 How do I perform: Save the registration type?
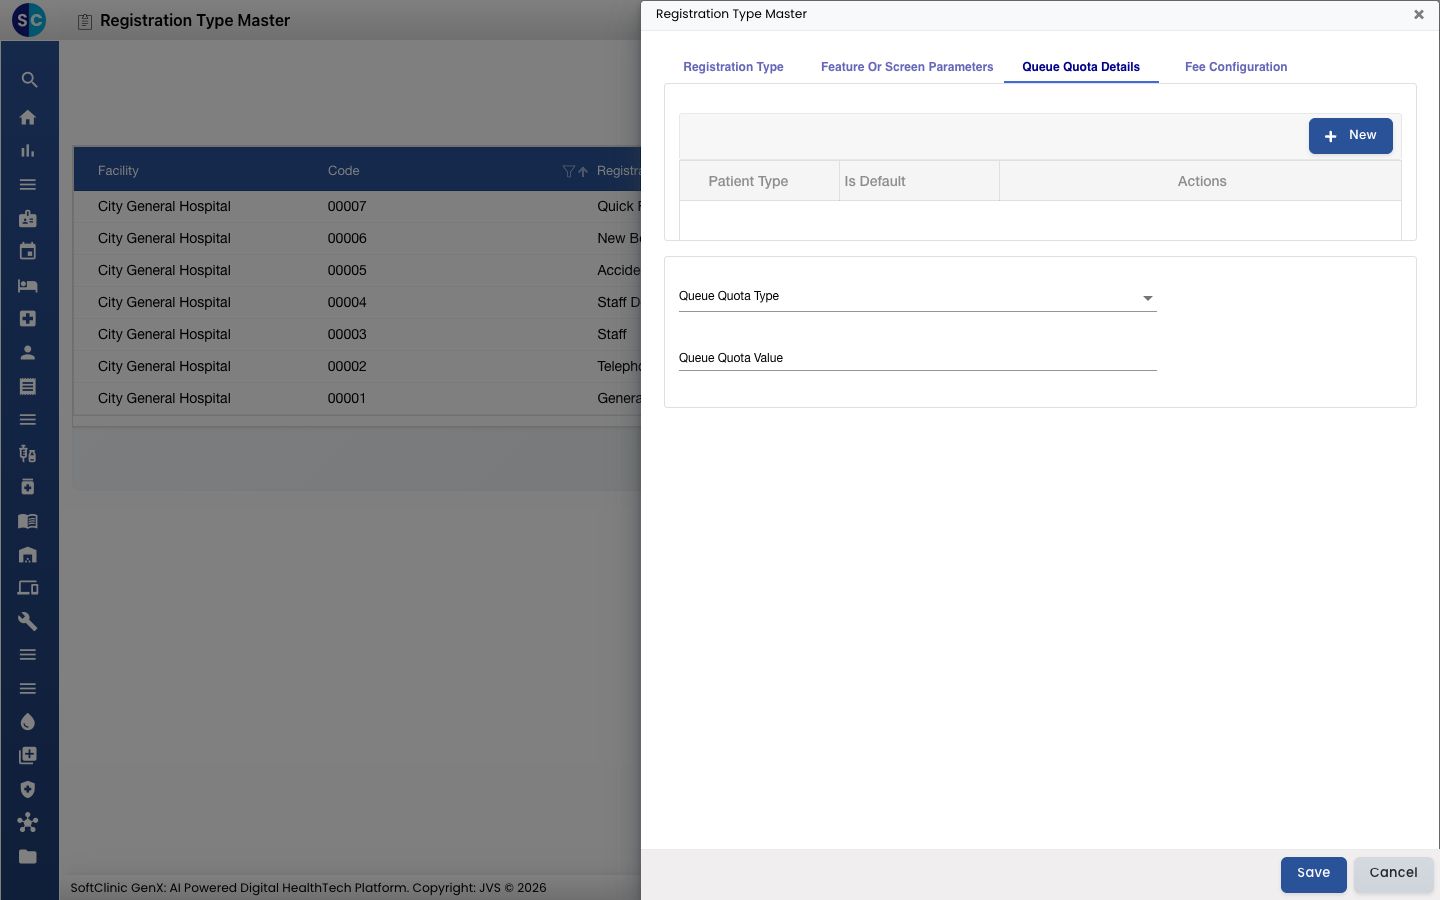[x=1313, y=874]
